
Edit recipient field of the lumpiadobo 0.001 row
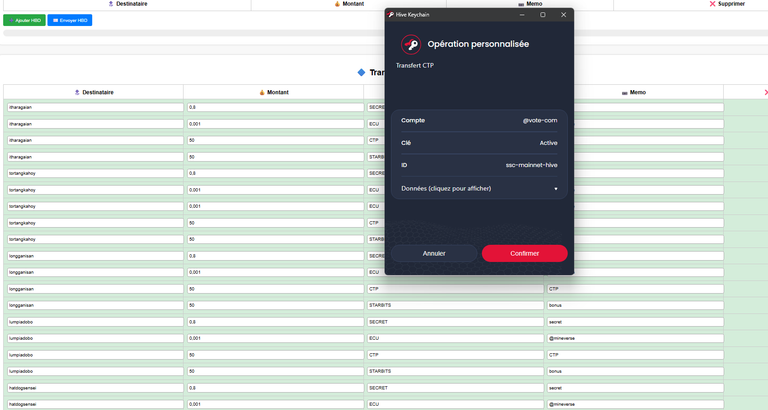[x=95, y=338]
